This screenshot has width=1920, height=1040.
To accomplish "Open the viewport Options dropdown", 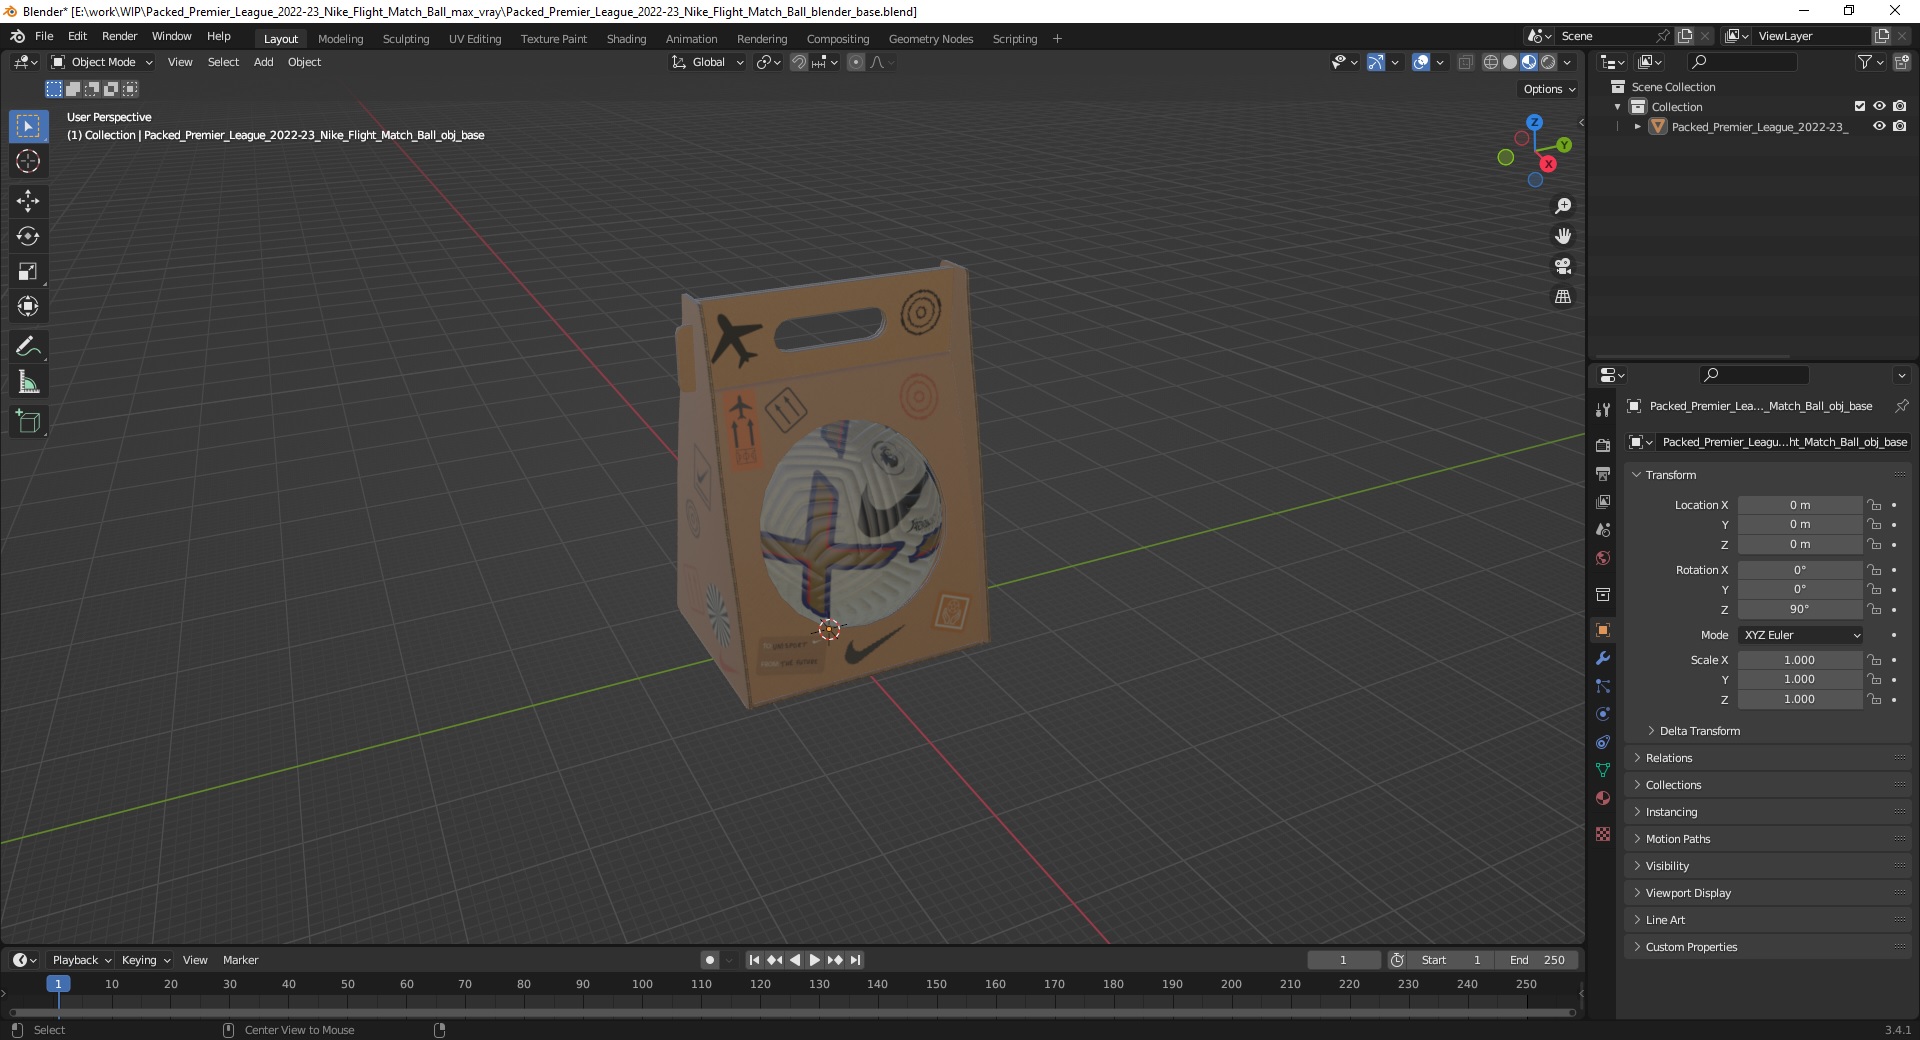I will pos(1549,89).
